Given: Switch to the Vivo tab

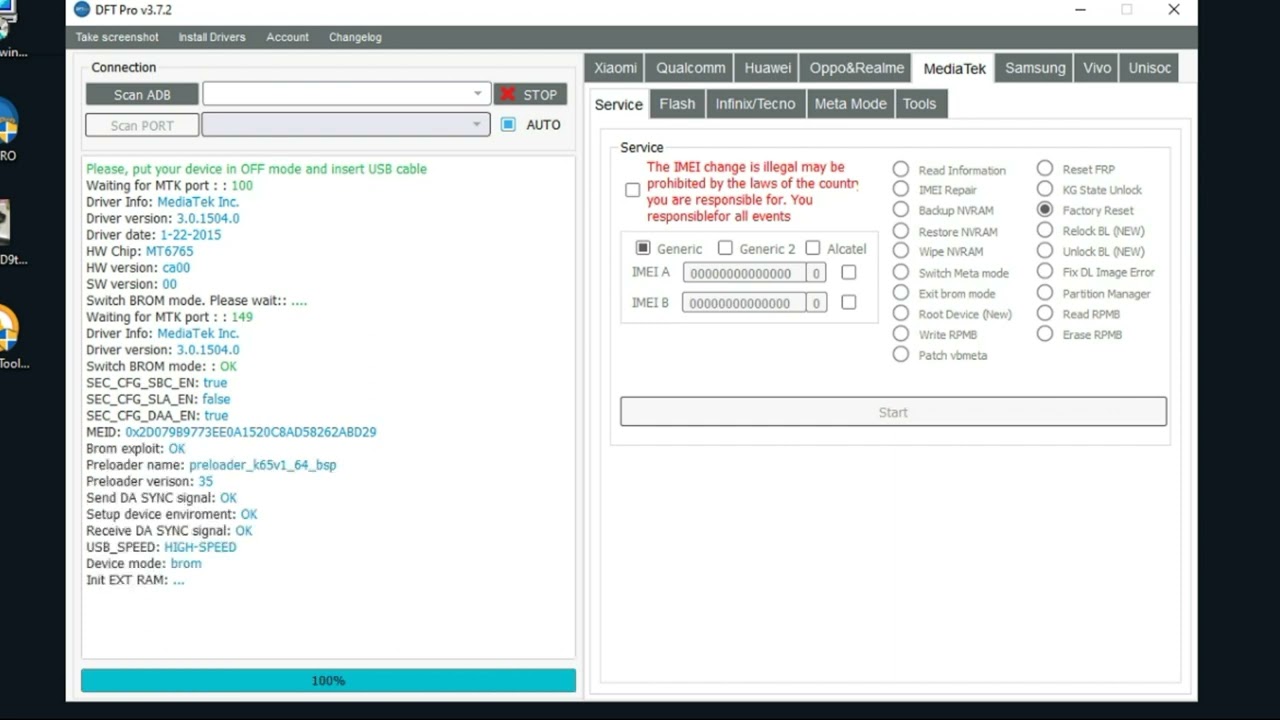Looking at the screenshot, I should coord(1097,68).
